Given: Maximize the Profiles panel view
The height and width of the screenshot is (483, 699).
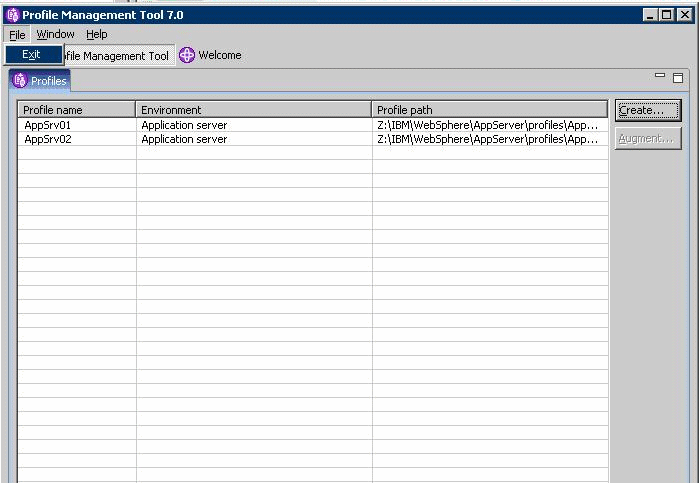Looking at the screenshot, I should coord(678,77).
